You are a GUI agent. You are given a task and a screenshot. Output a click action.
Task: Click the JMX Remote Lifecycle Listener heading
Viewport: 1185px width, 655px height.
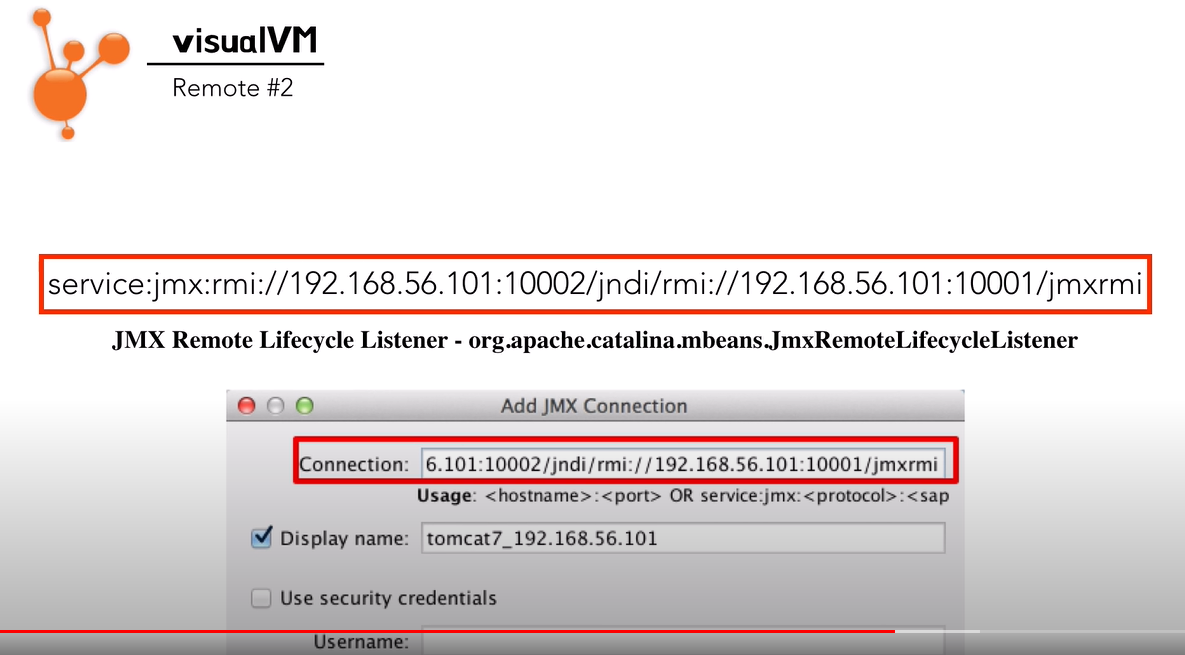click(x=595, y=340)
